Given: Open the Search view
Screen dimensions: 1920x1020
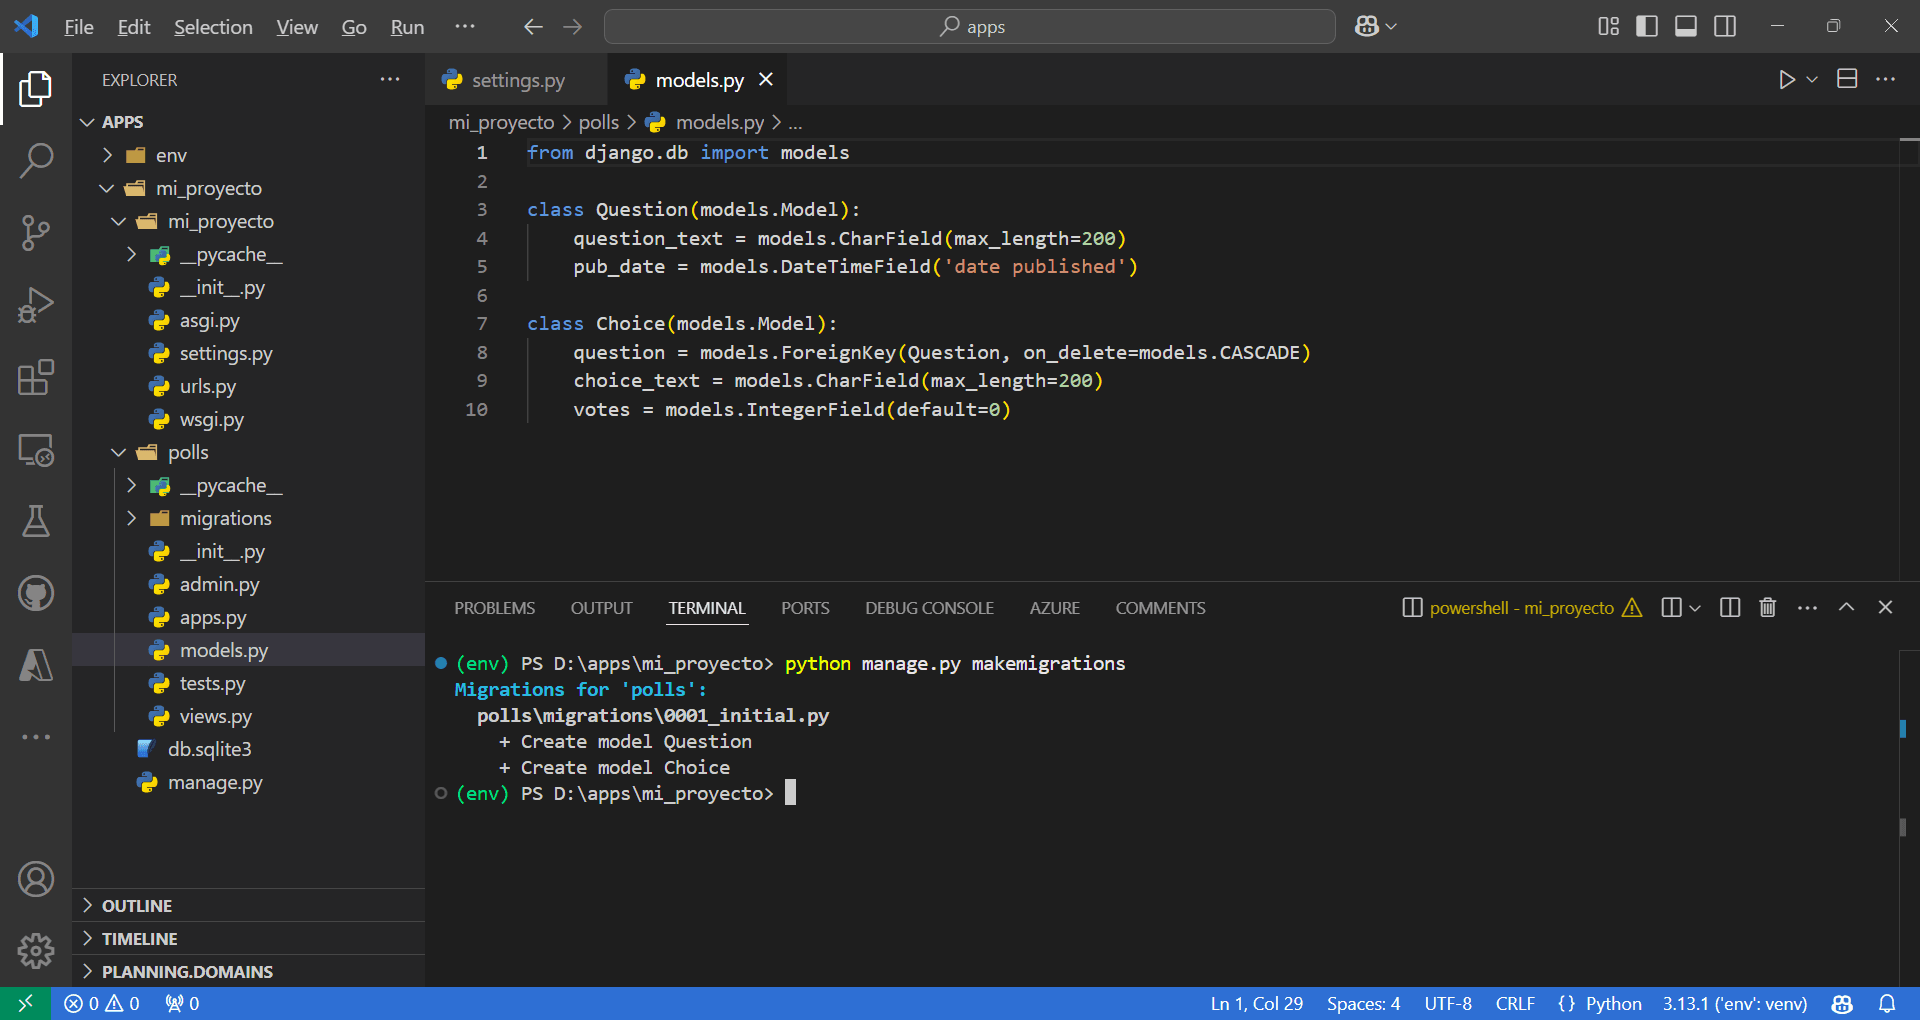Looking at the screenshot, I should [36, 159].
